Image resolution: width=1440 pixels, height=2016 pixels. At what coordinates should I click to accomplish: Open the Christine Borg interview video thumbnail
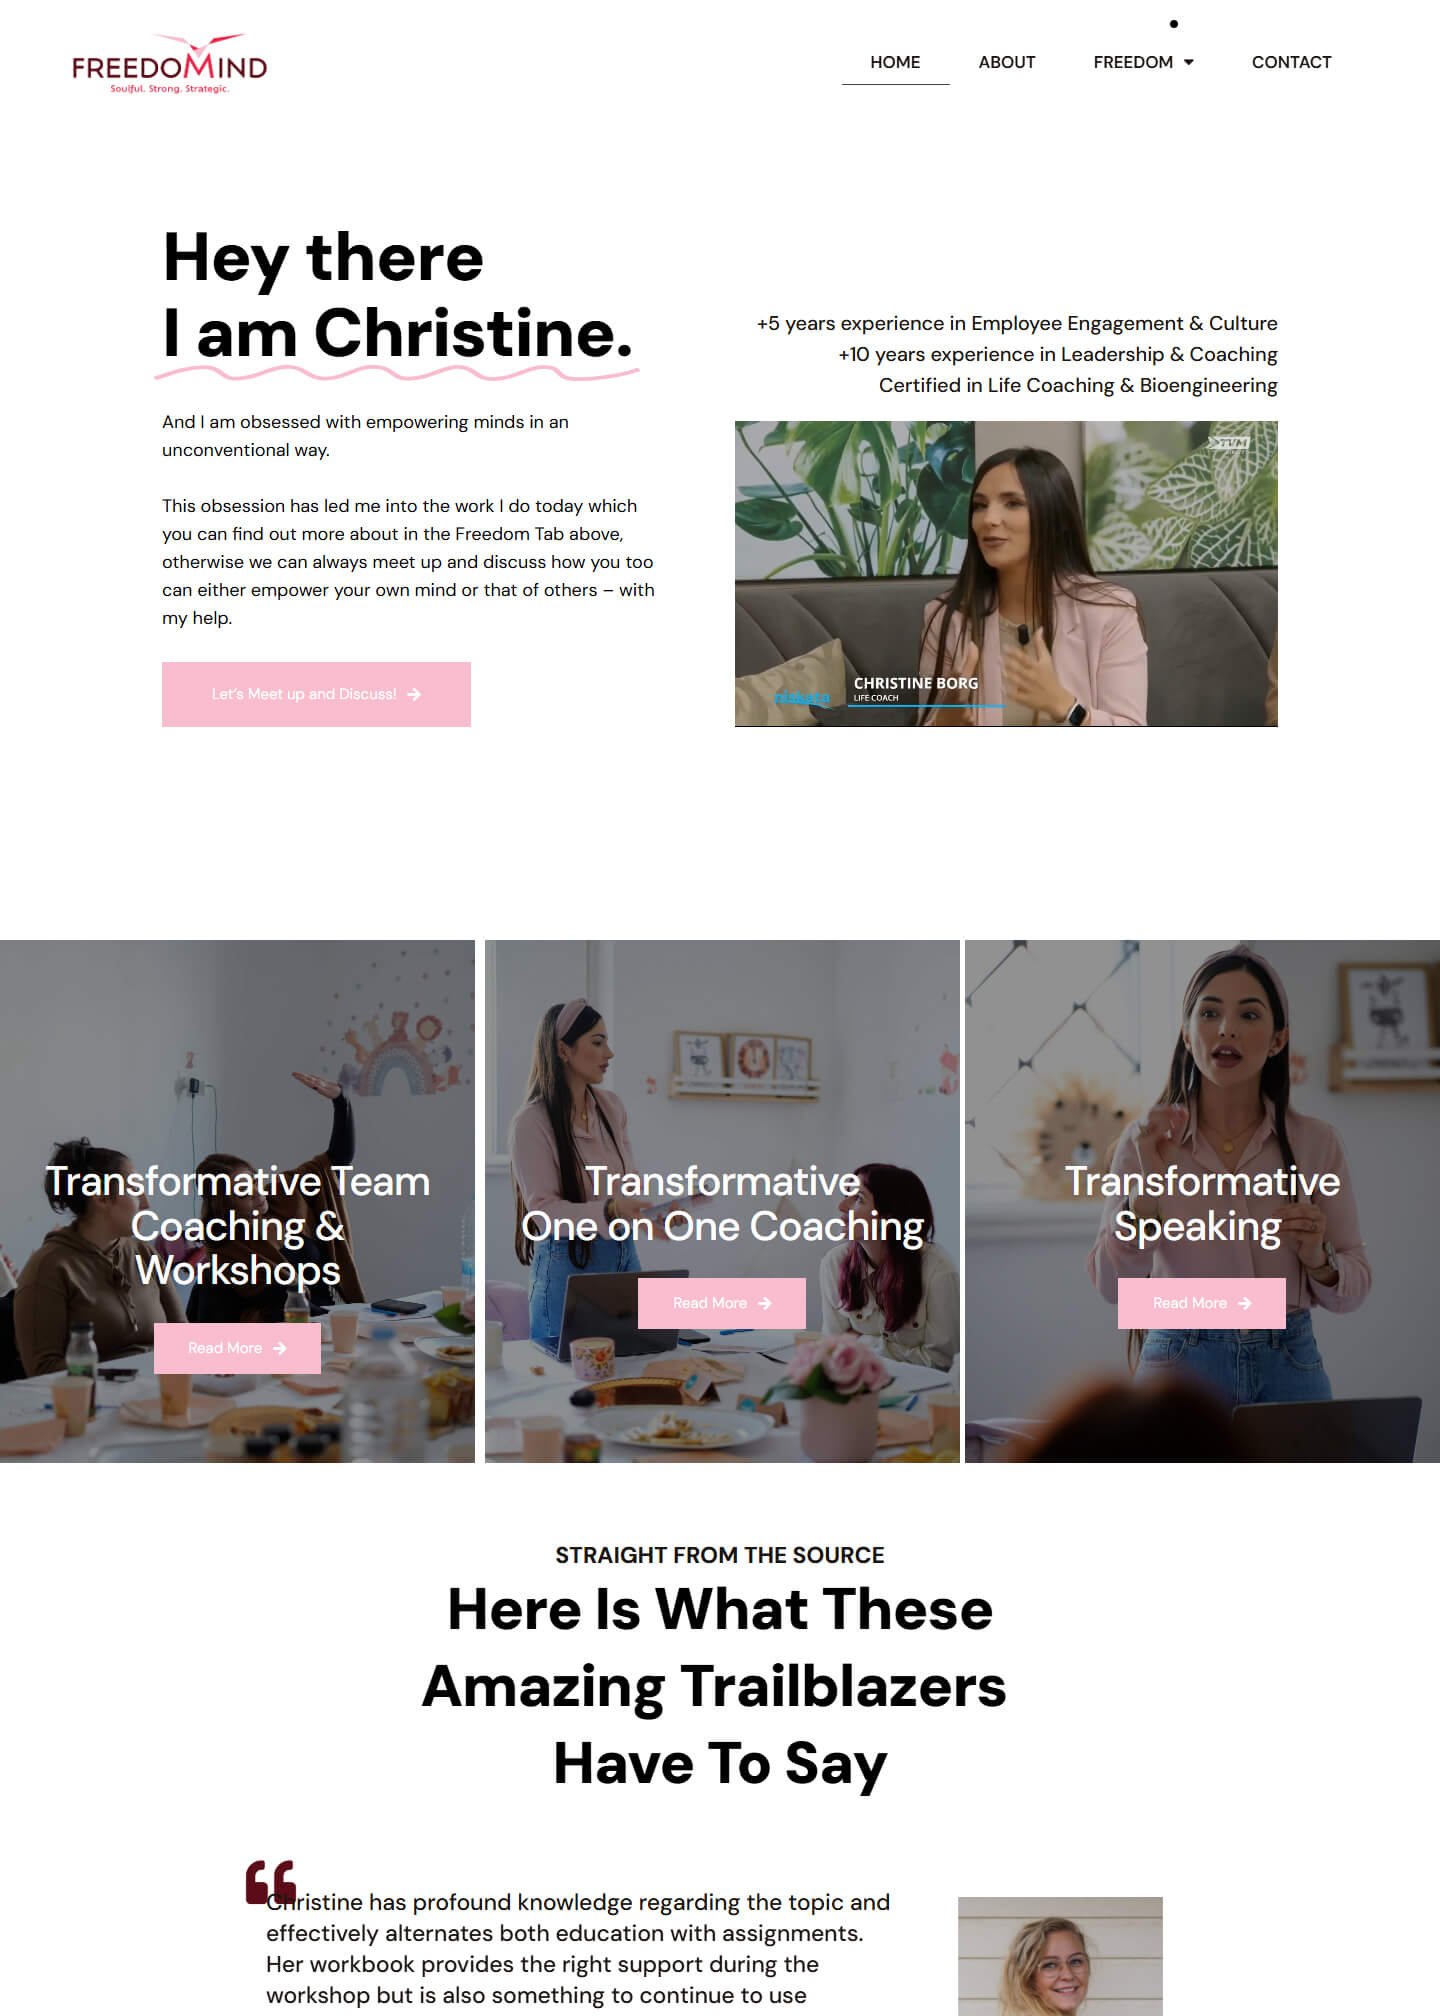click(x=1006, y=574)
